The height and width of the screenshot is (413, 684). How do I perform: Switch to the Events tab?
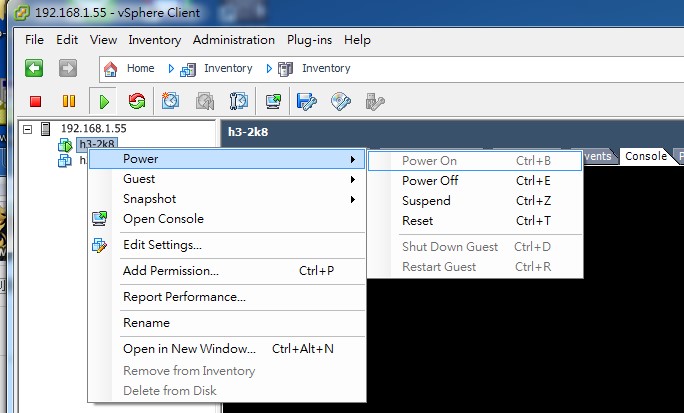click(597, 156)
